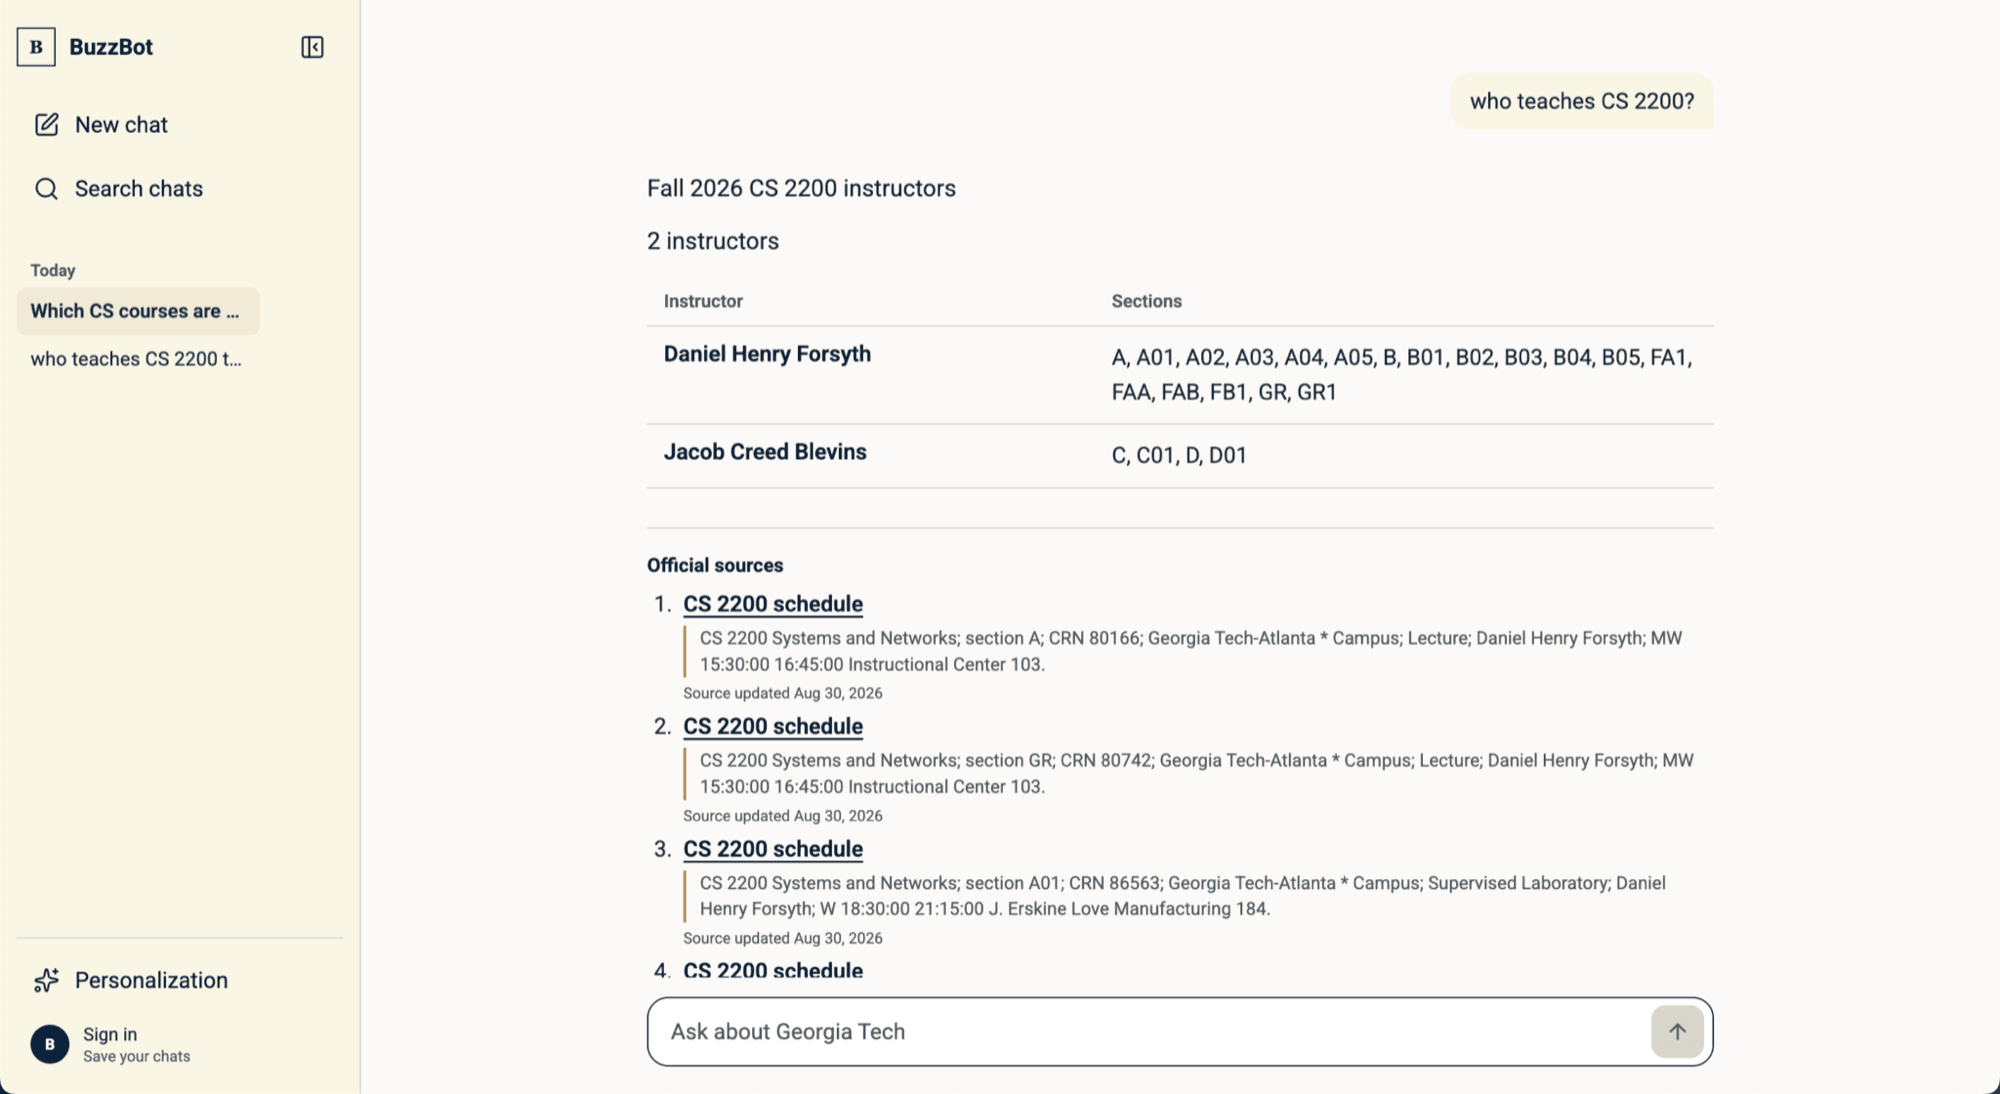Click the Personalization sparkle icon
Image resolution: width=2000 pixels, height=1094 pixels.
coord(46,980)
